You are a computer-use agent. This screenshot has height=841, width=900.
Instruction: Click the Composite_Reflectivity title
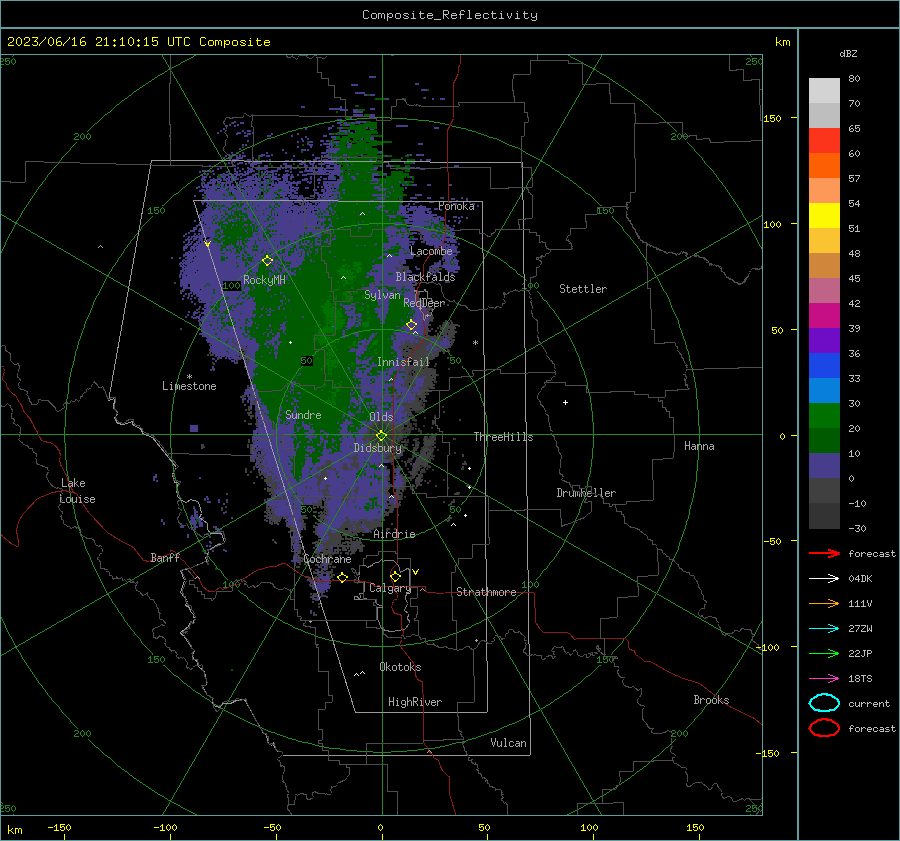tap(450, 15)
